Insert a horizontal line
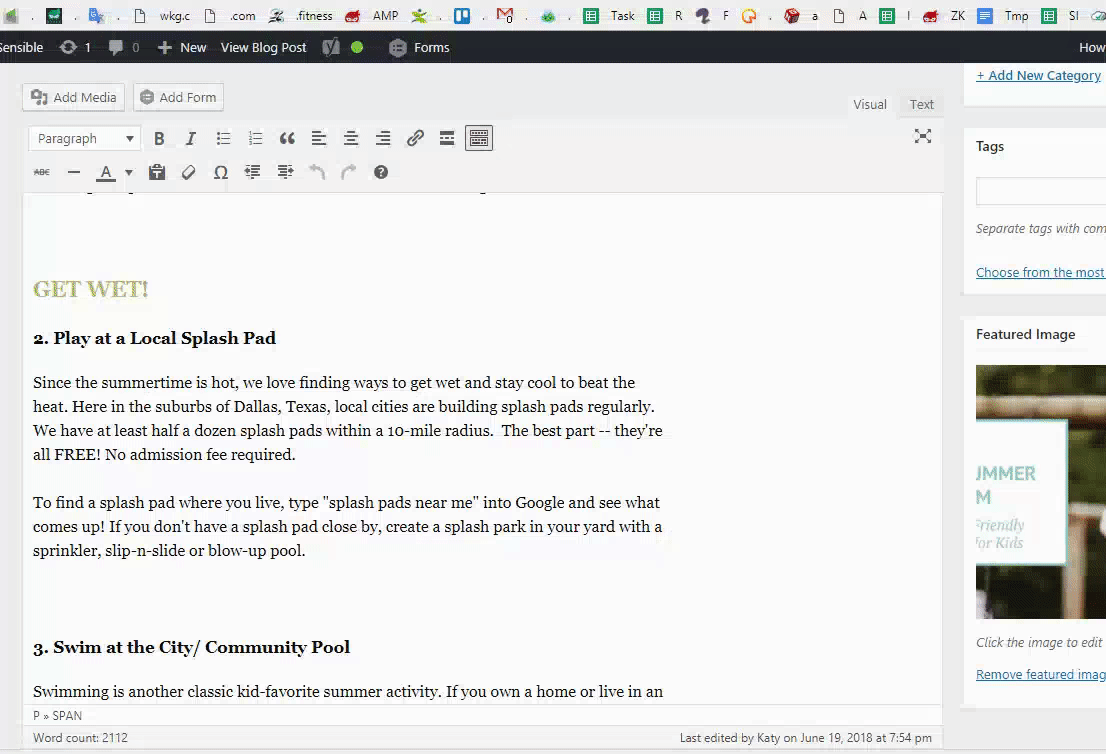1106x754 pixels. (x=73, y=172)
